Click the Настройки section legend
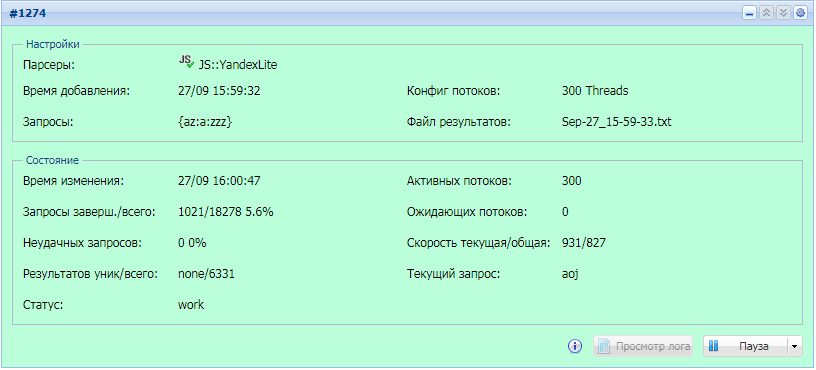The width and height of the screenshot is (816, 370). (53, 44)
